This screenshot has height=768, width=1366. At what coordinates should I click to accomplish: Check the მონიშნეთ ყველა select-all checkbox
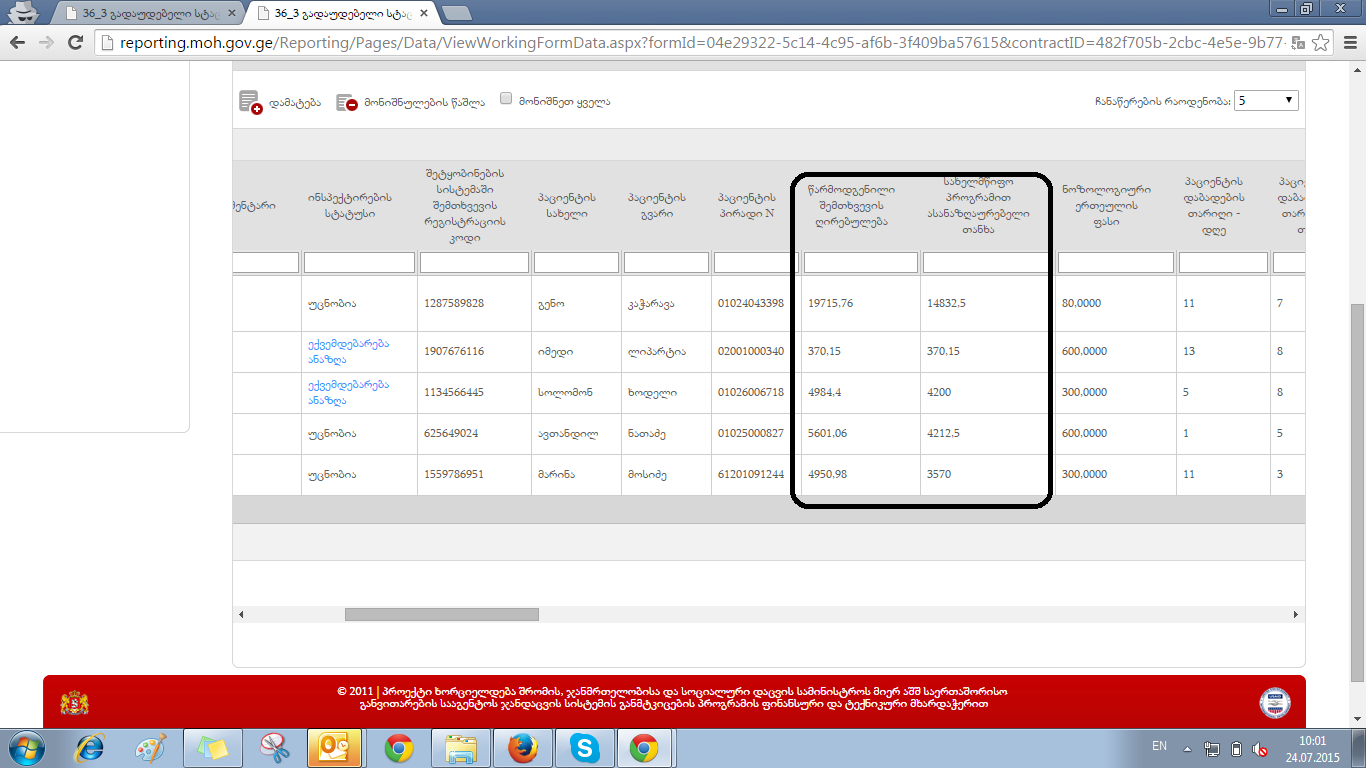(x=506, y=99)
